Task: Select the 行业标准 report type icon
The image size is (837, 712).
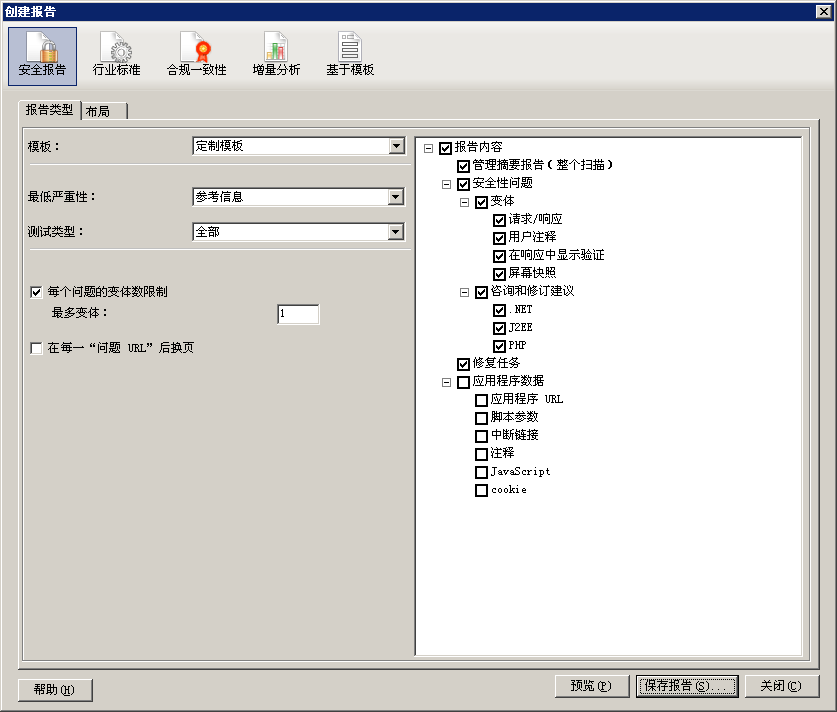Action: coord(116,56)
